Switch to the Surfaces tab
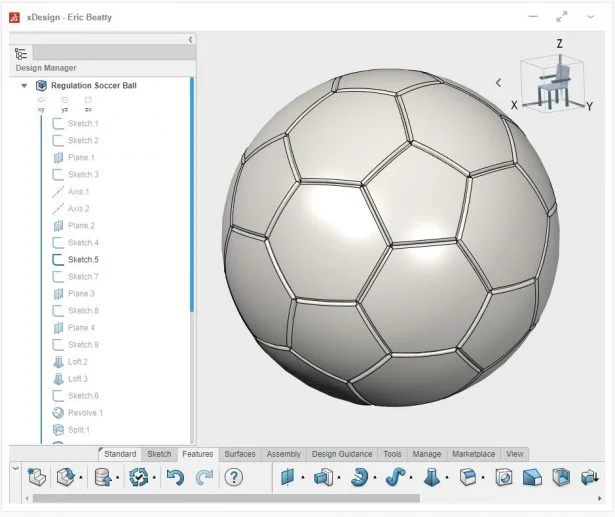615x517 pixels. tap(239, 454)
